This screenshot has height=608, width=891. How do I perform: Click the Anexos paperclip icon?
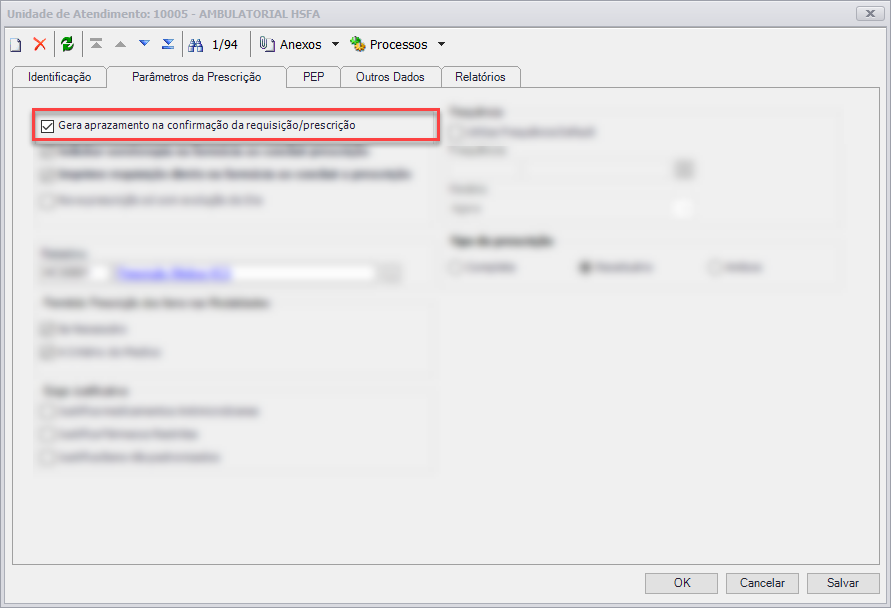(267, 44)
